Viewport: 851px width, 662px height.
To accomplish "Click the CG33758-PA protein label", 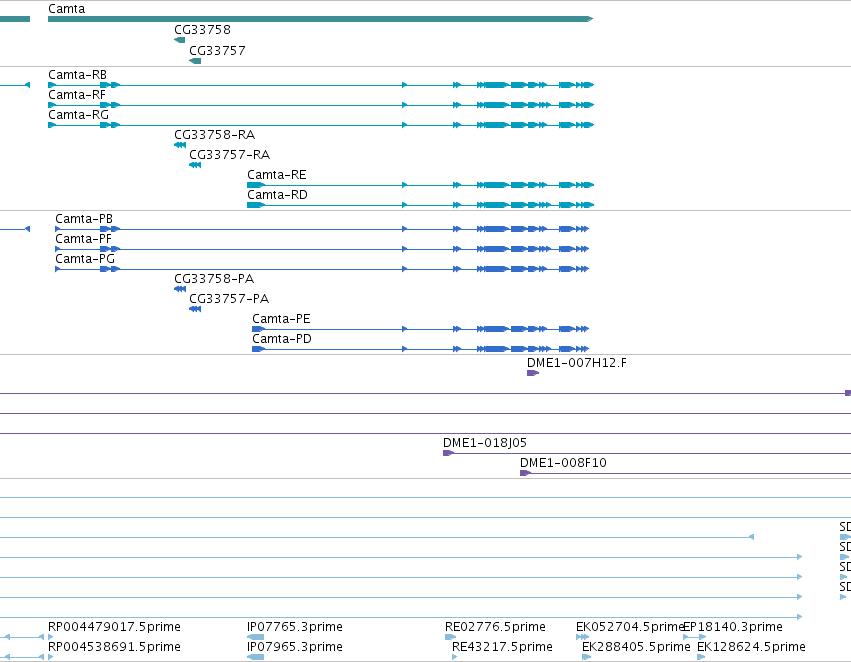I will pyautogui.click(x=214, y=278).
